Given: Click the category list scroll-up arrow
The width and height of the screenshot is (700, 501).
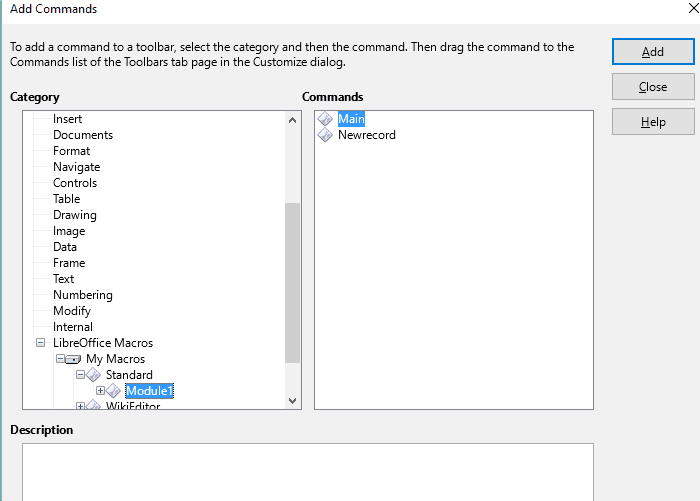Looking at the screenshot, I should (x=292, y=120).
